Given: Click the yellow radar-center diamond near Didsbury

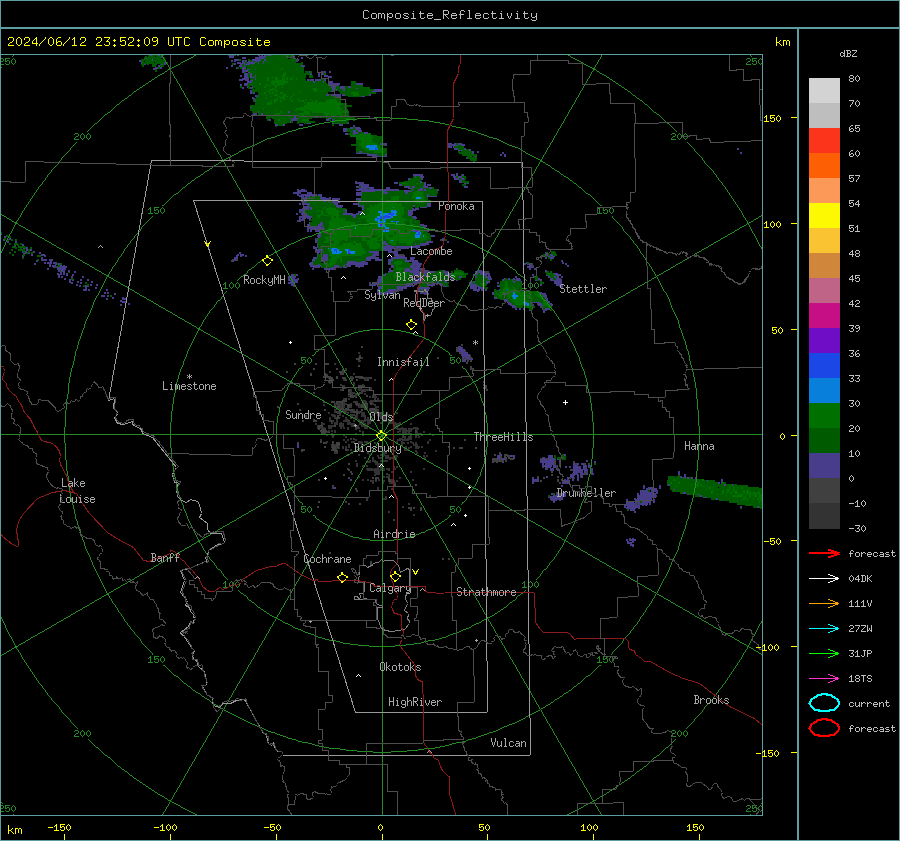Looking at the screenshot, I should (x=381, y=436).
